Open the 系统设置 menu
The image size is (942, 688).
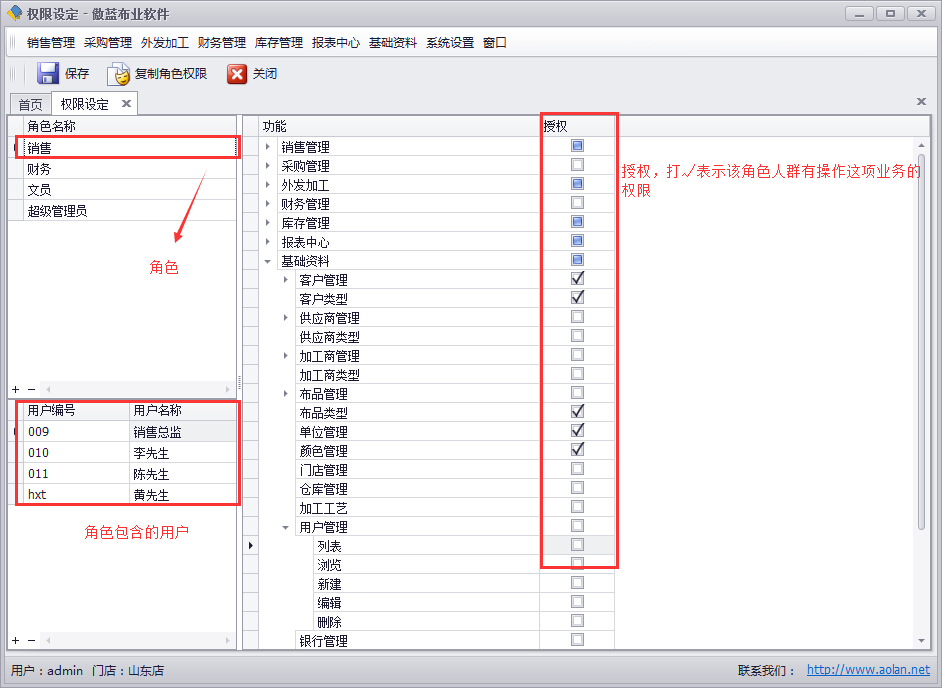449,42
